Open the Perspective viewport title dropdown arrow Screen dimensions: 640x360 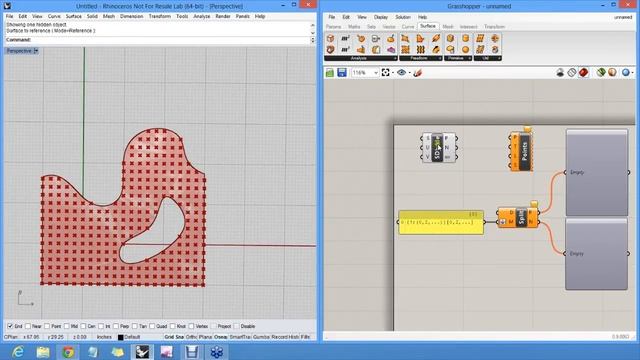pos(36,51)
